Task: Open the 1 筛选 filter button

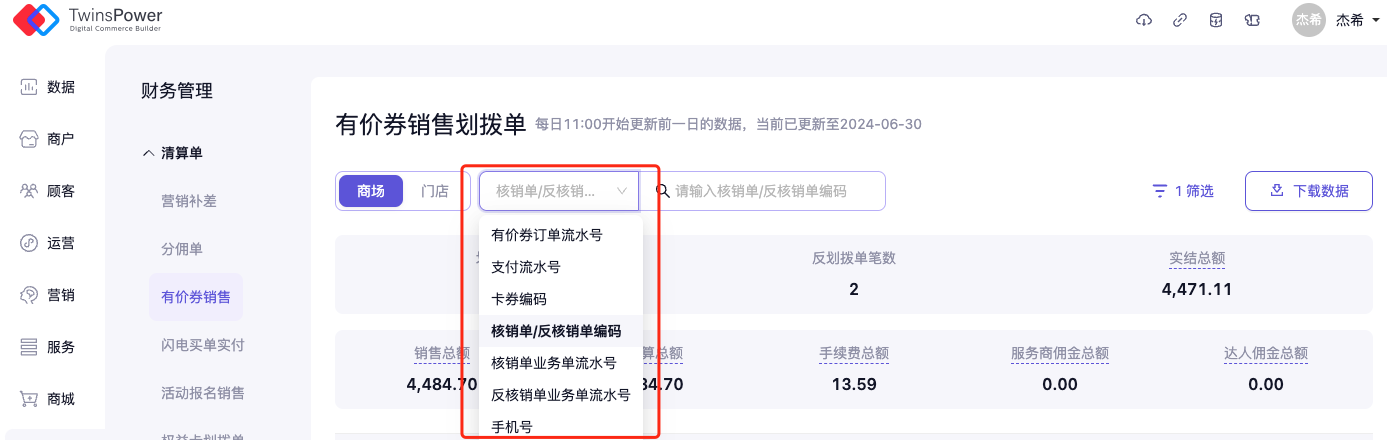Action: [1183, 191]
